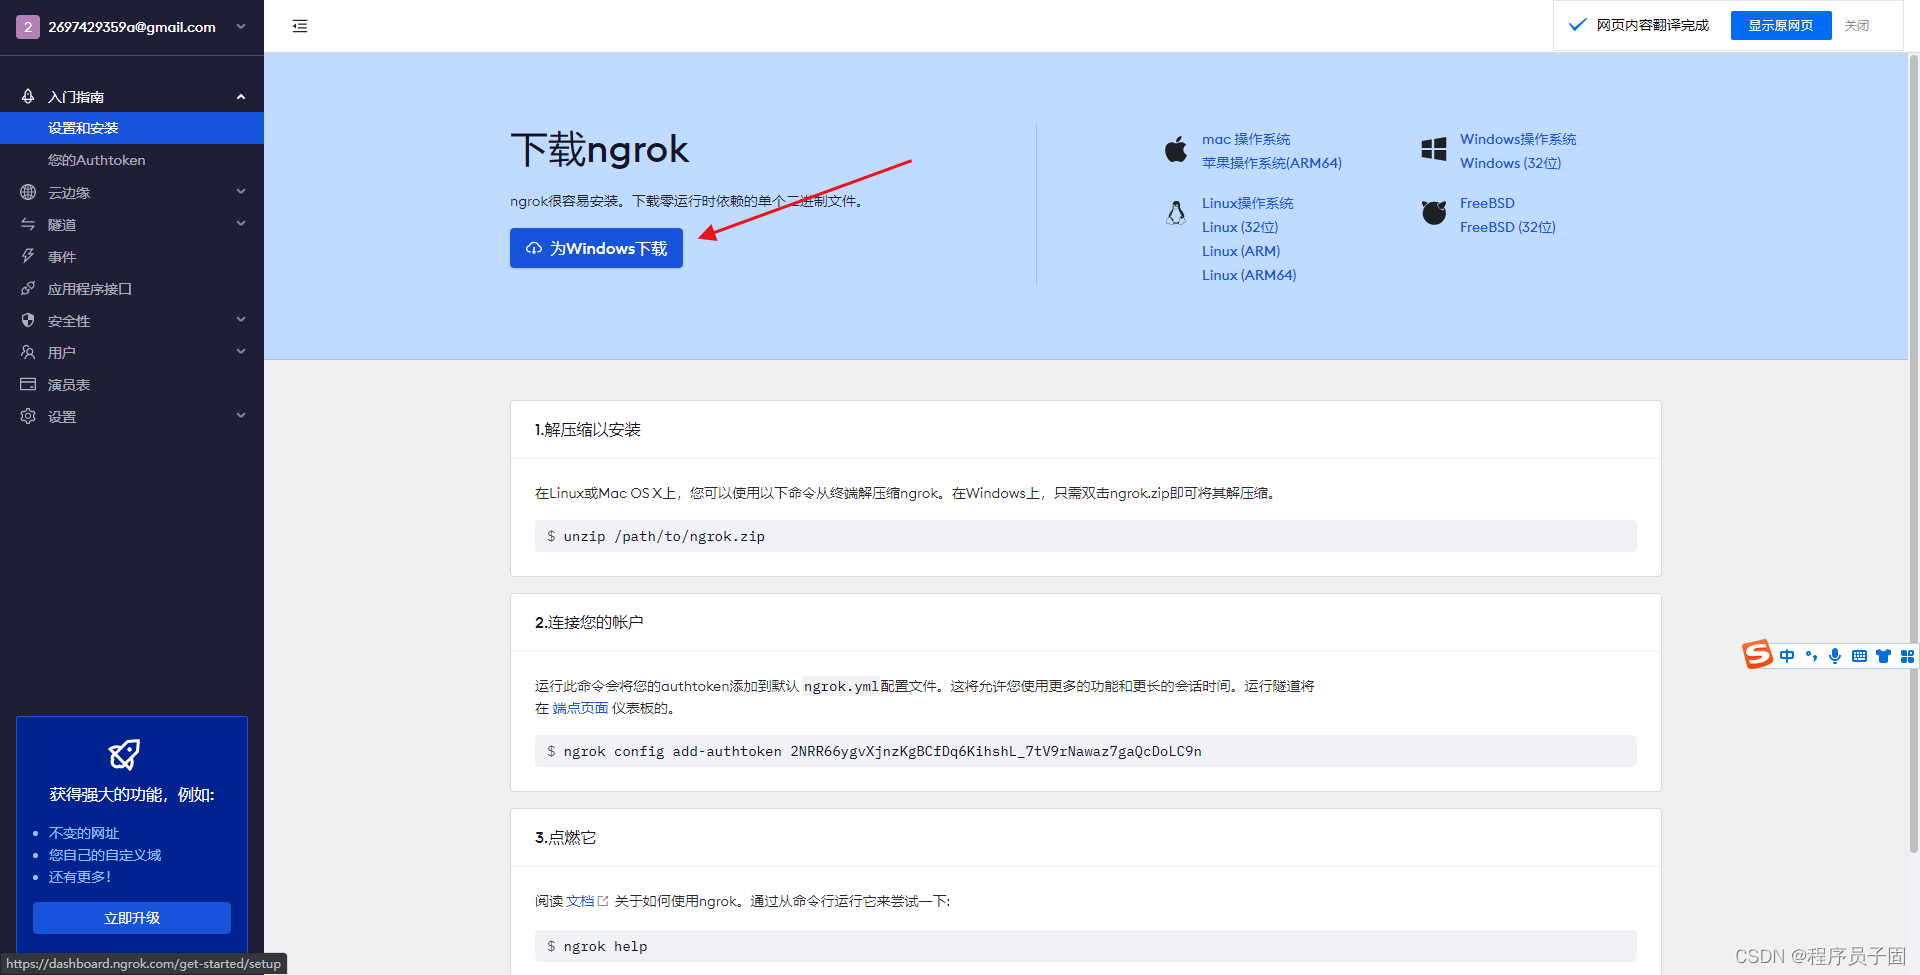Click the Sogou microphone voice input icon
The image size is (1920, 975).
1835,656
